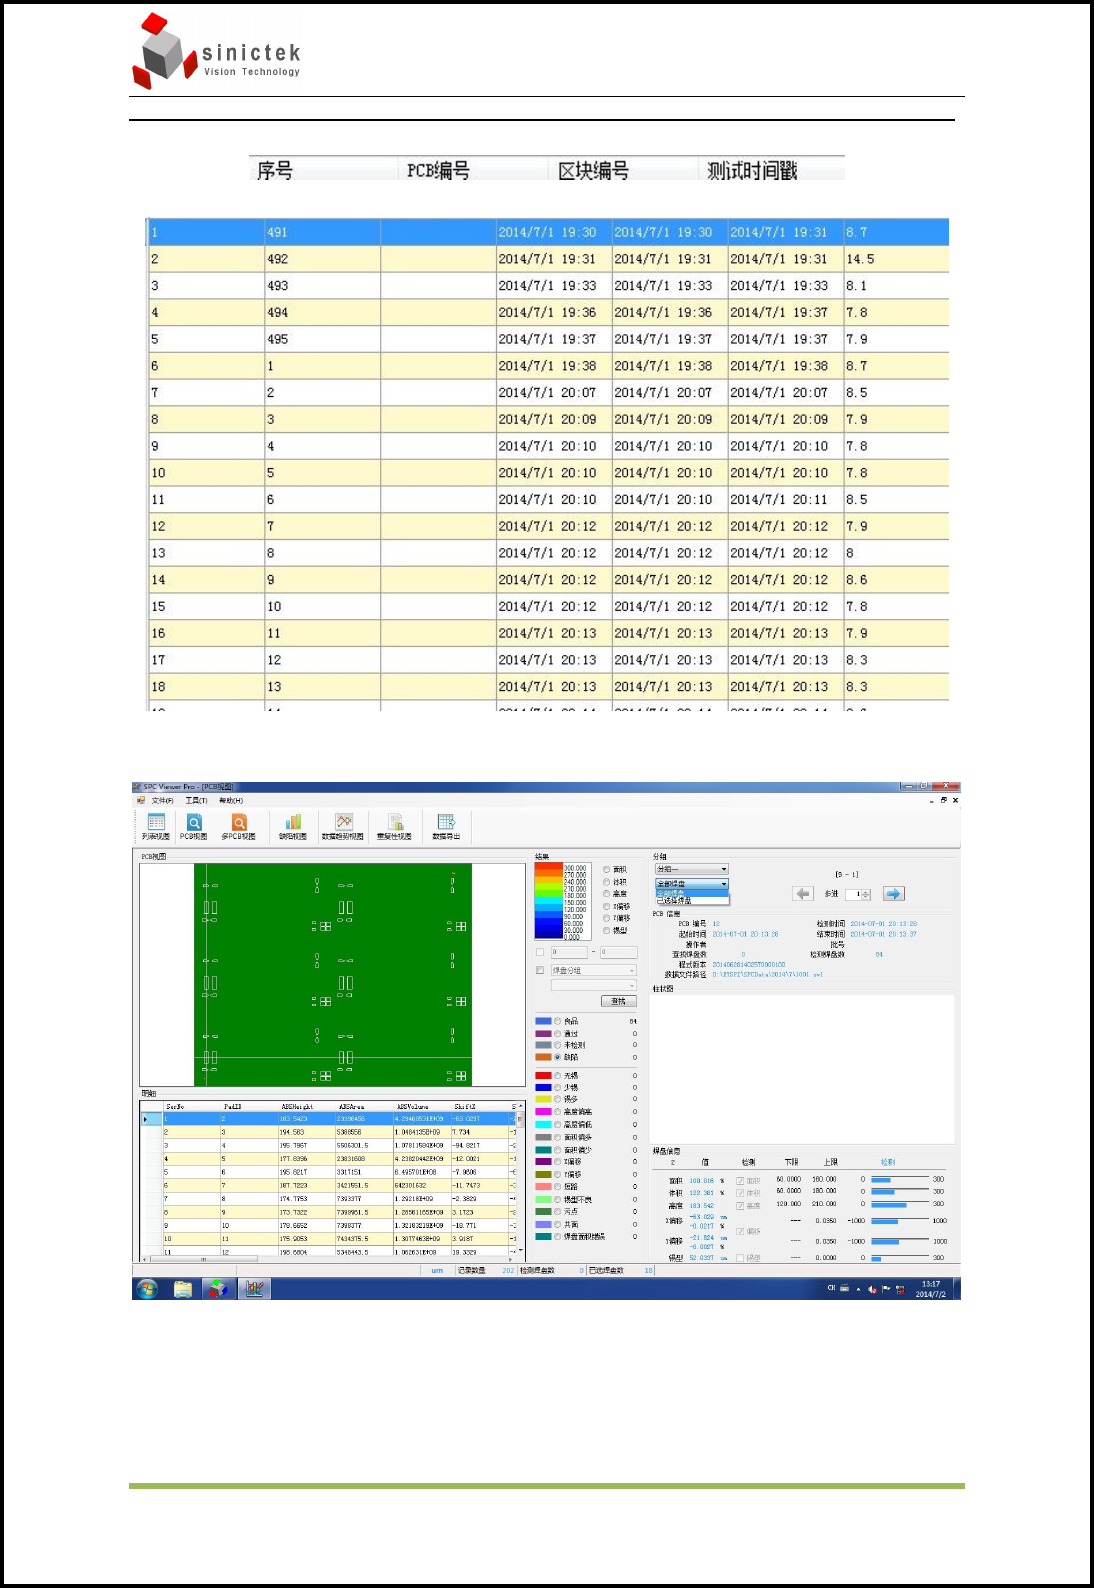Expand the 全部焊盘 pad filter dropdown
1094x1588 pixels.
692,883
